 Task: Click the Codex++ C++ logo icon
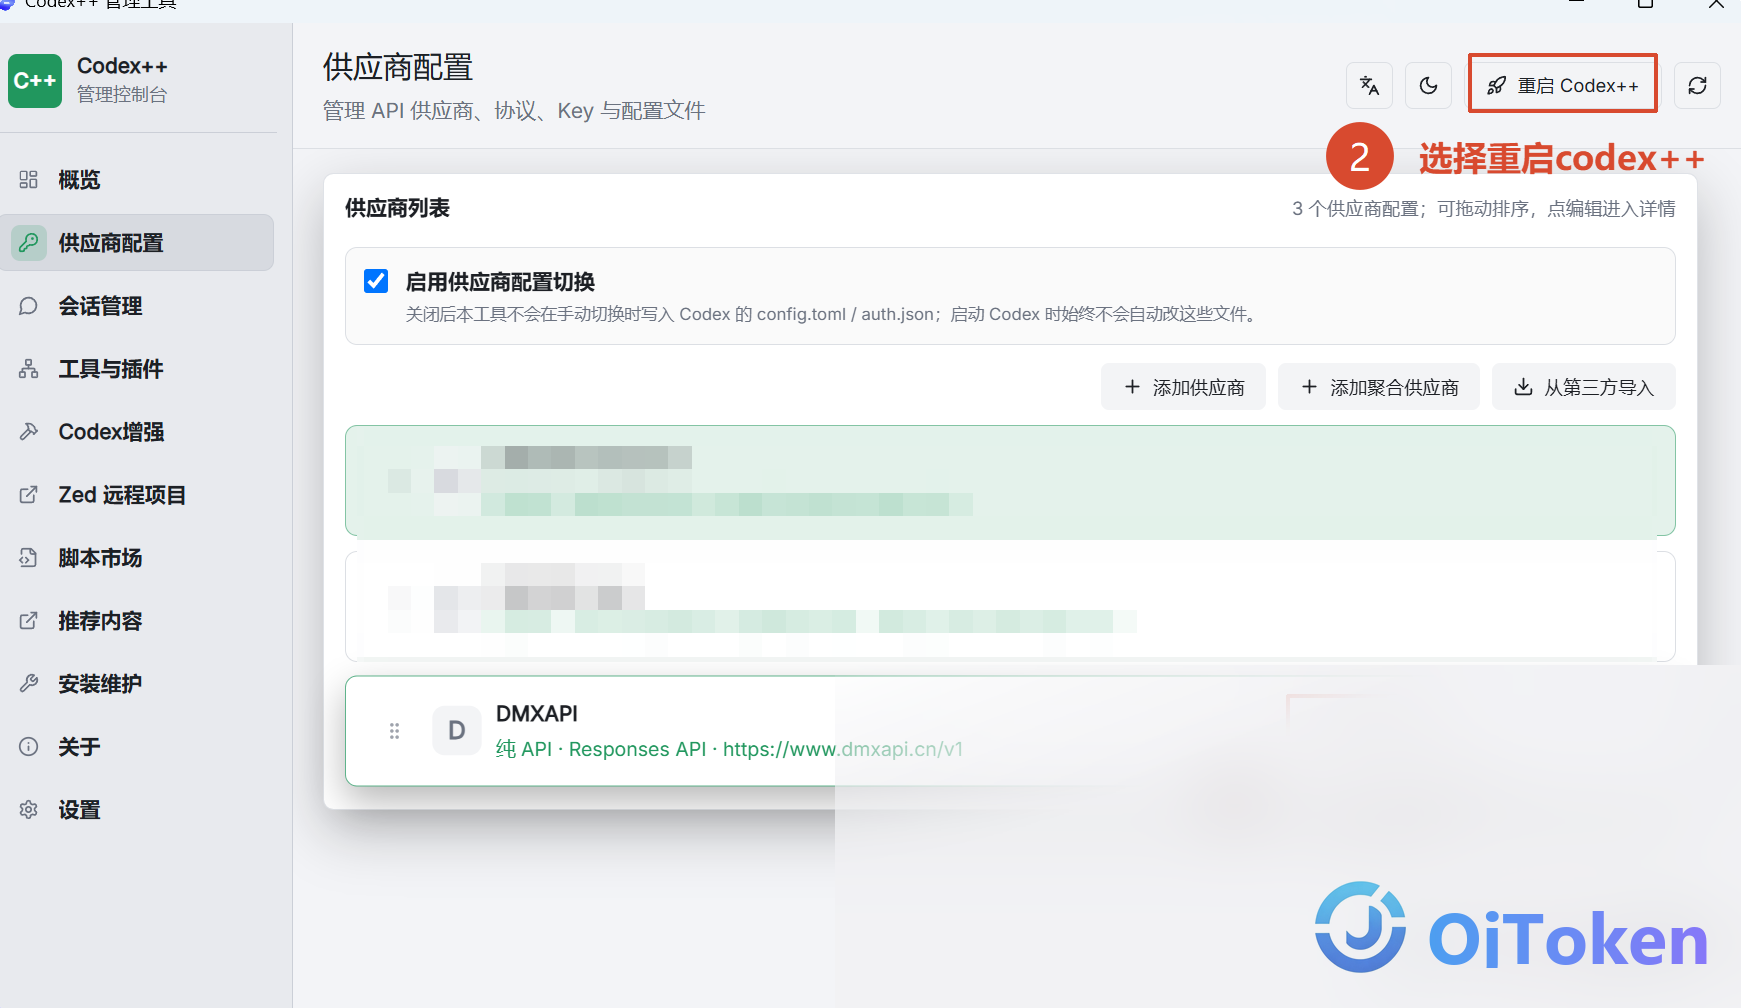pos(35,81)
